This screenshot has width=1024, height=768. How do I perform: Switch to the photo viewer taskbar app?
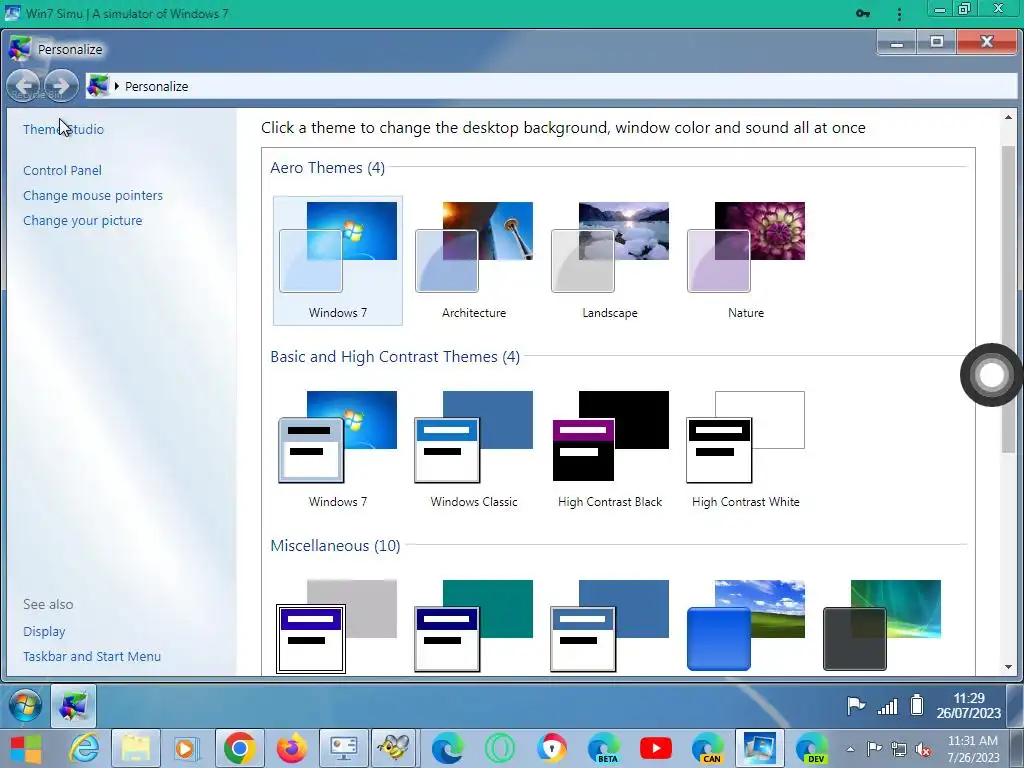760,748
